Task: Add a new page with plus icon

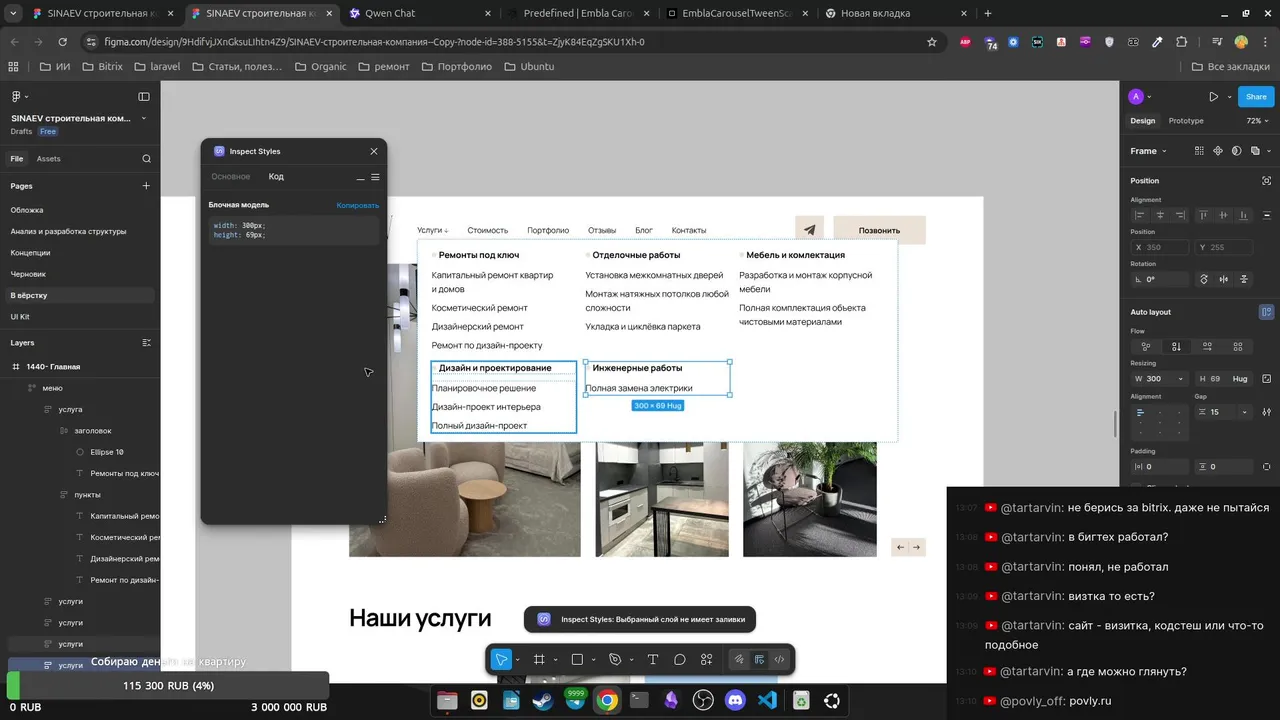Action: click(x=146, y=186)
